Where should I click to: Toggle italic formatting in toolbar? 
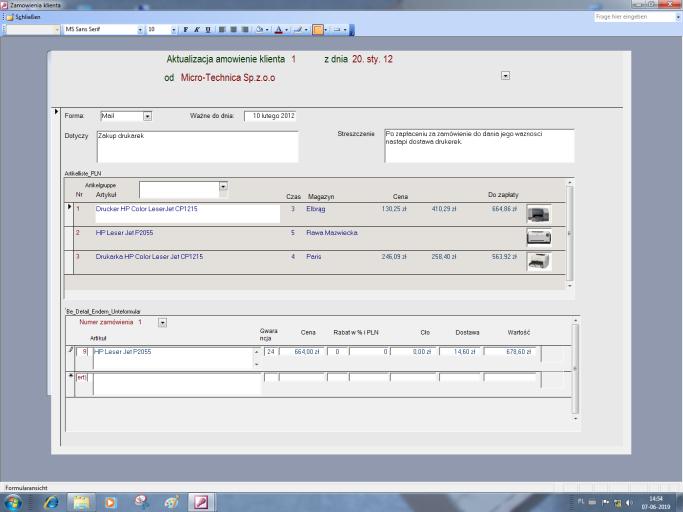(196, 30)
